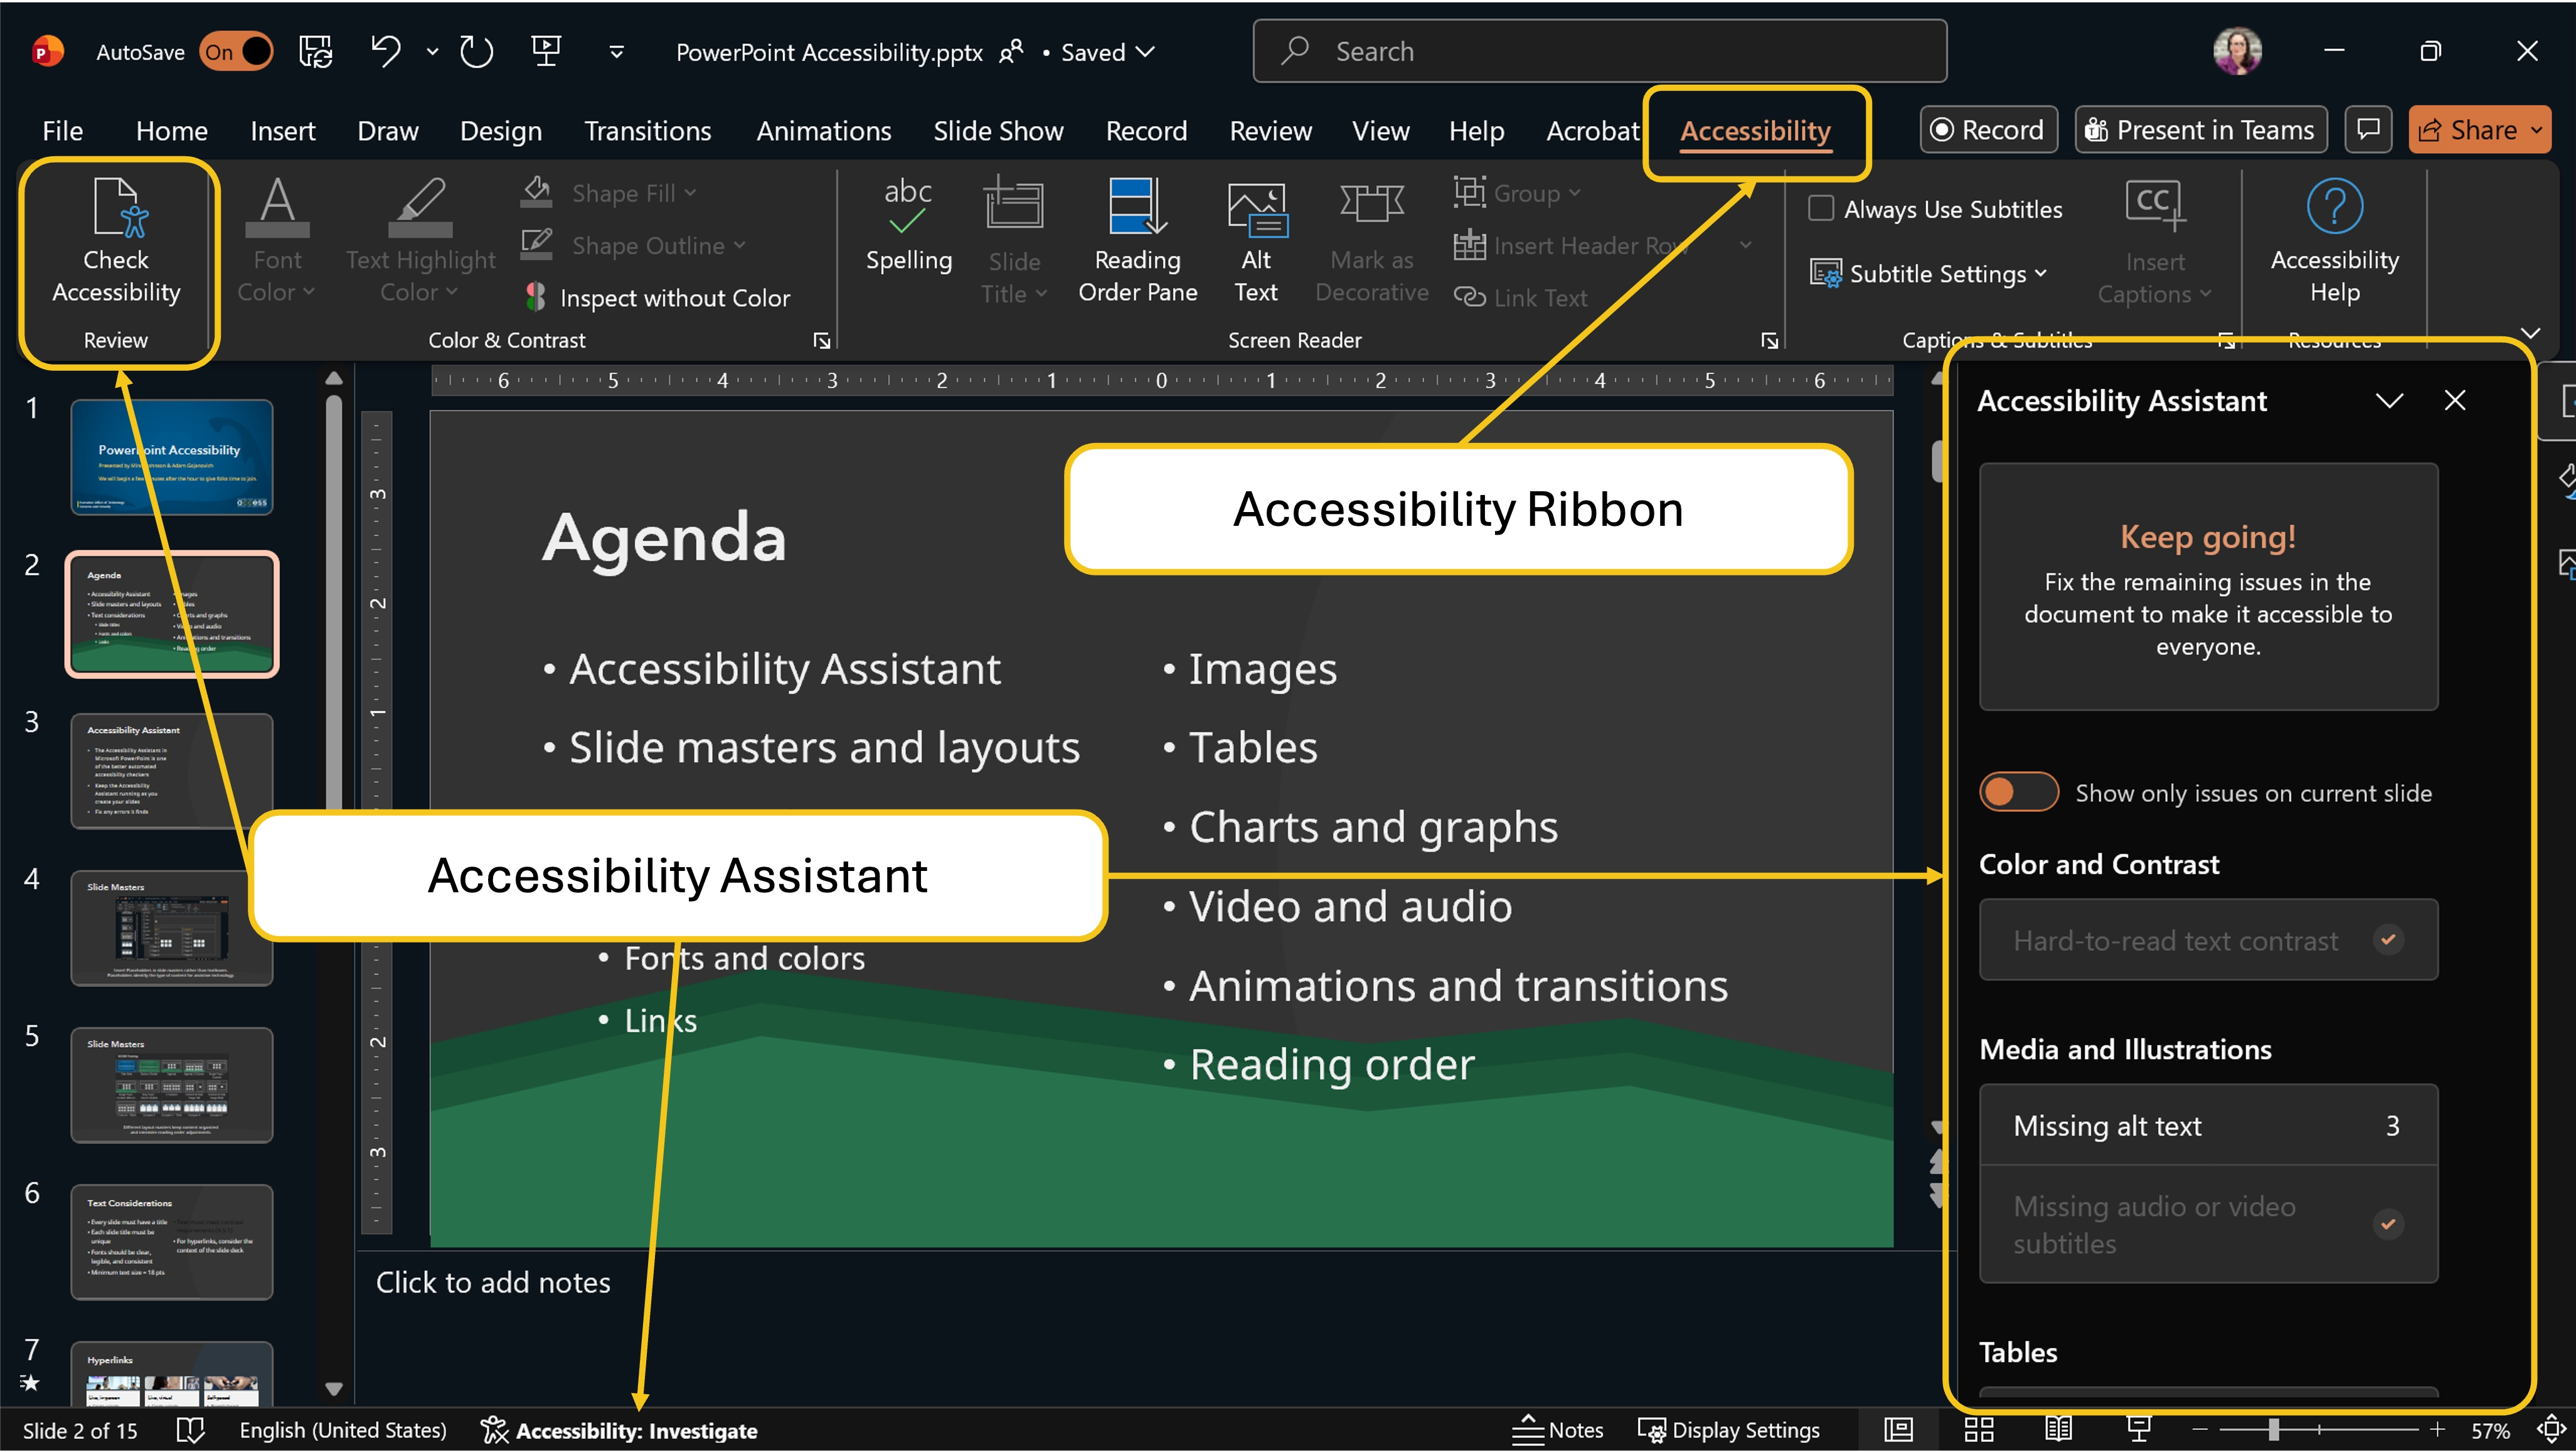Image resolution: width=2576 pixels, height=1452 pixels.
Task: Open the Reading Order Pane
Action: point(1137,241)
